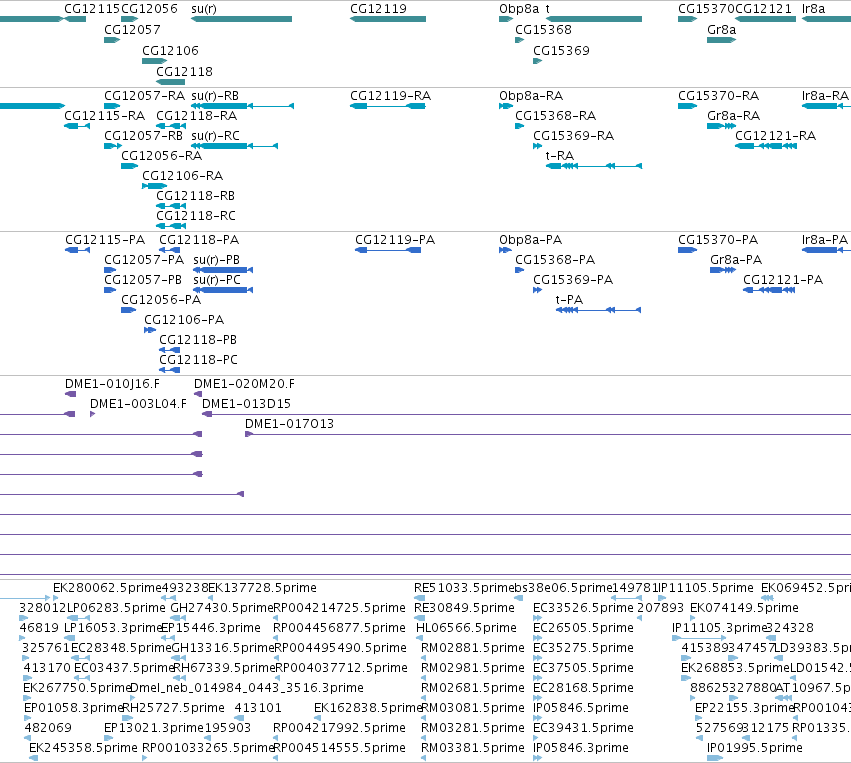Click the CG12057 gene label
The width and height of the screenshot is (851, 763).
pyautogui.click(x=132, y=30)
